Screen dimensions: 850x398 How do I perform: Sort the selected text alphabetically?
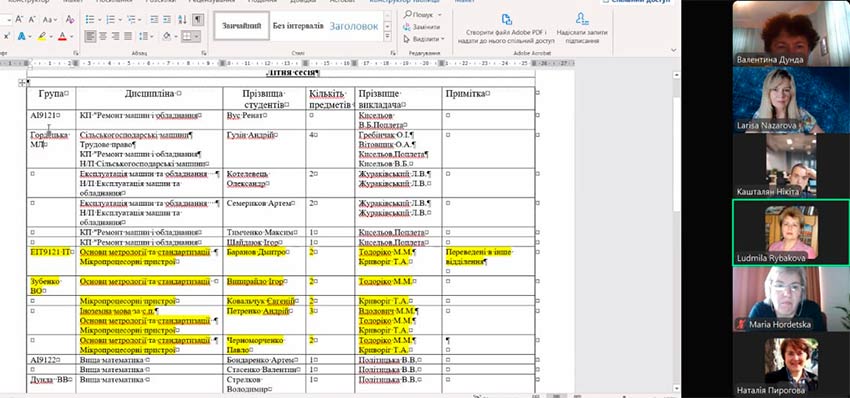pos(182,20)
